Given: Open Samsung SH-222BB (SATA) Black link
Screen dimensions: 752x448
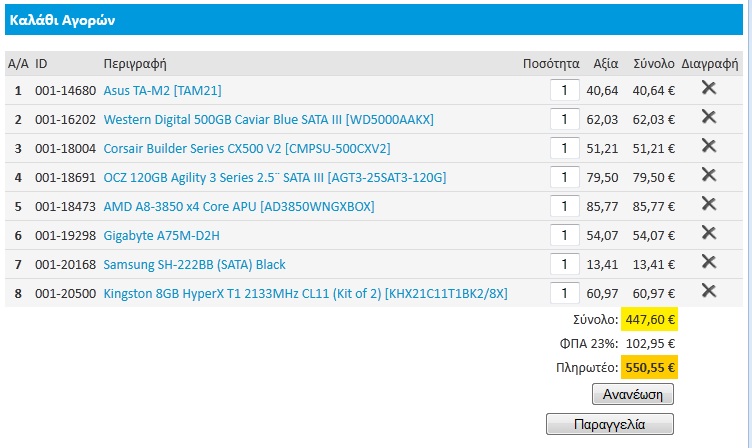Looking at the screenshot, I should click(194, 265).
